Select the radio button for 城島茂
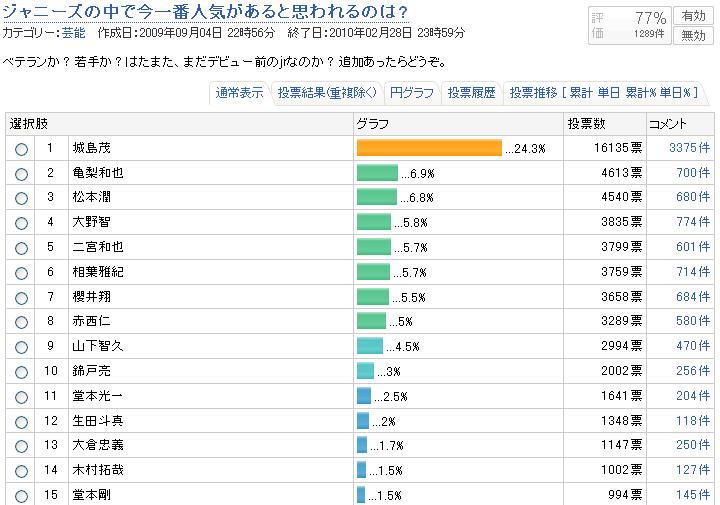The image size is (720, 505). point(22,149)
